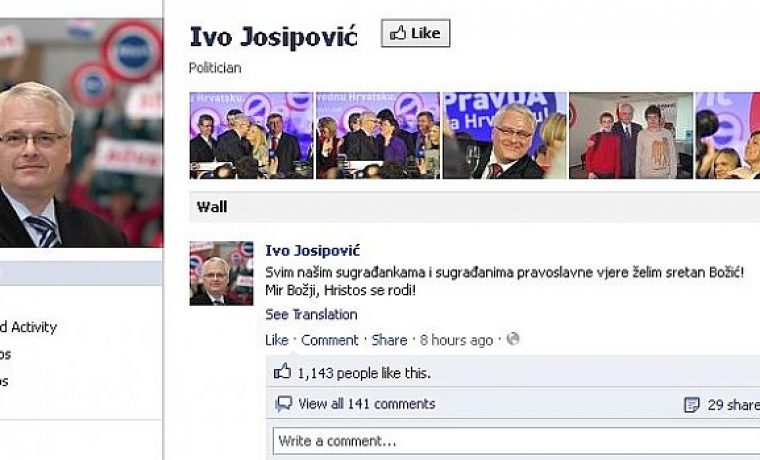Open fourth photo thumbnail with person in red sweater

[631, 136]
